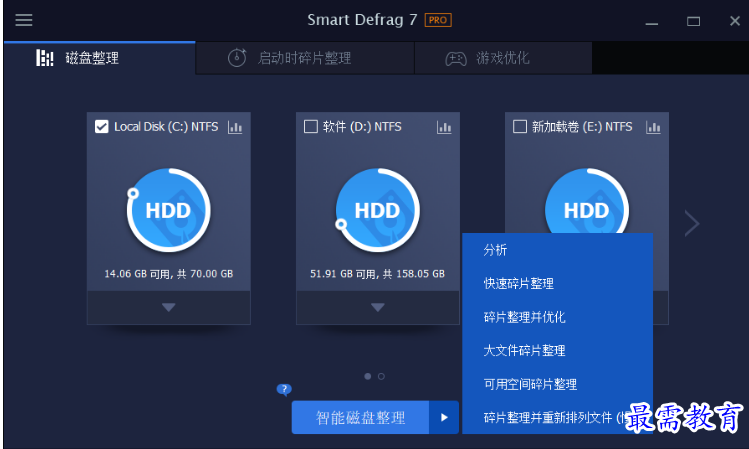Select 可用空间碎片整理 menu entry
749x449 pixels.
pyautogui.click(x=557, y=384)
